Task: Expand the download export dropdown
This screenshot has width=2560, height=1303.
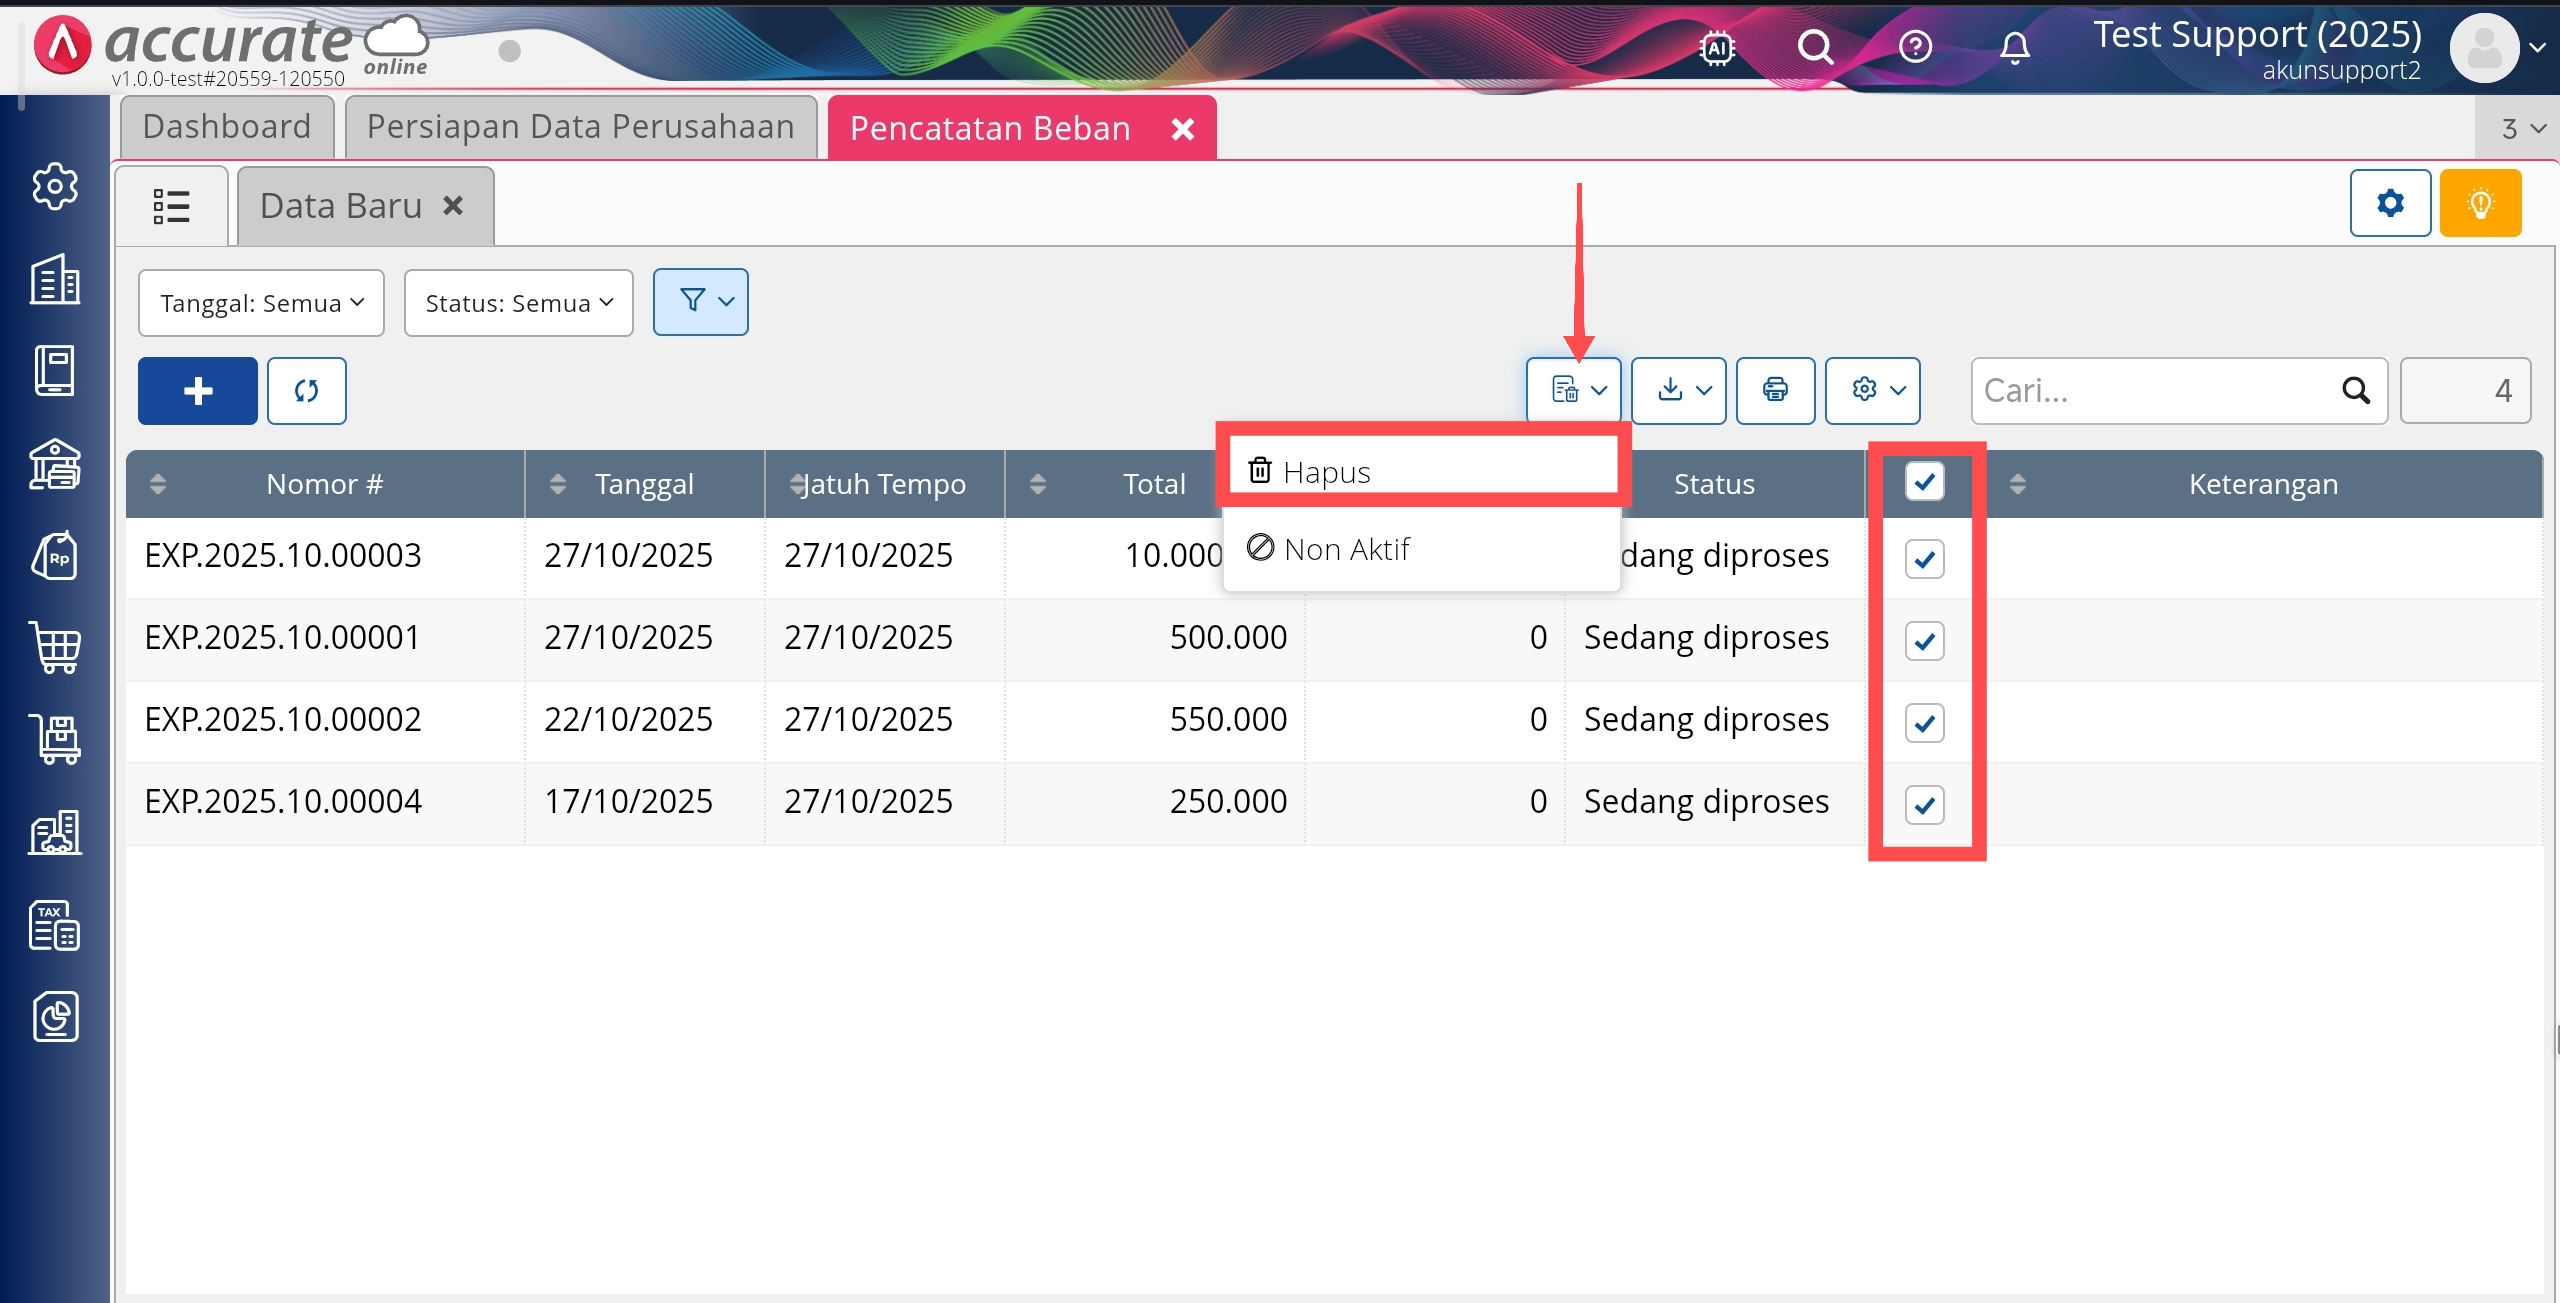Action: 1678,390
